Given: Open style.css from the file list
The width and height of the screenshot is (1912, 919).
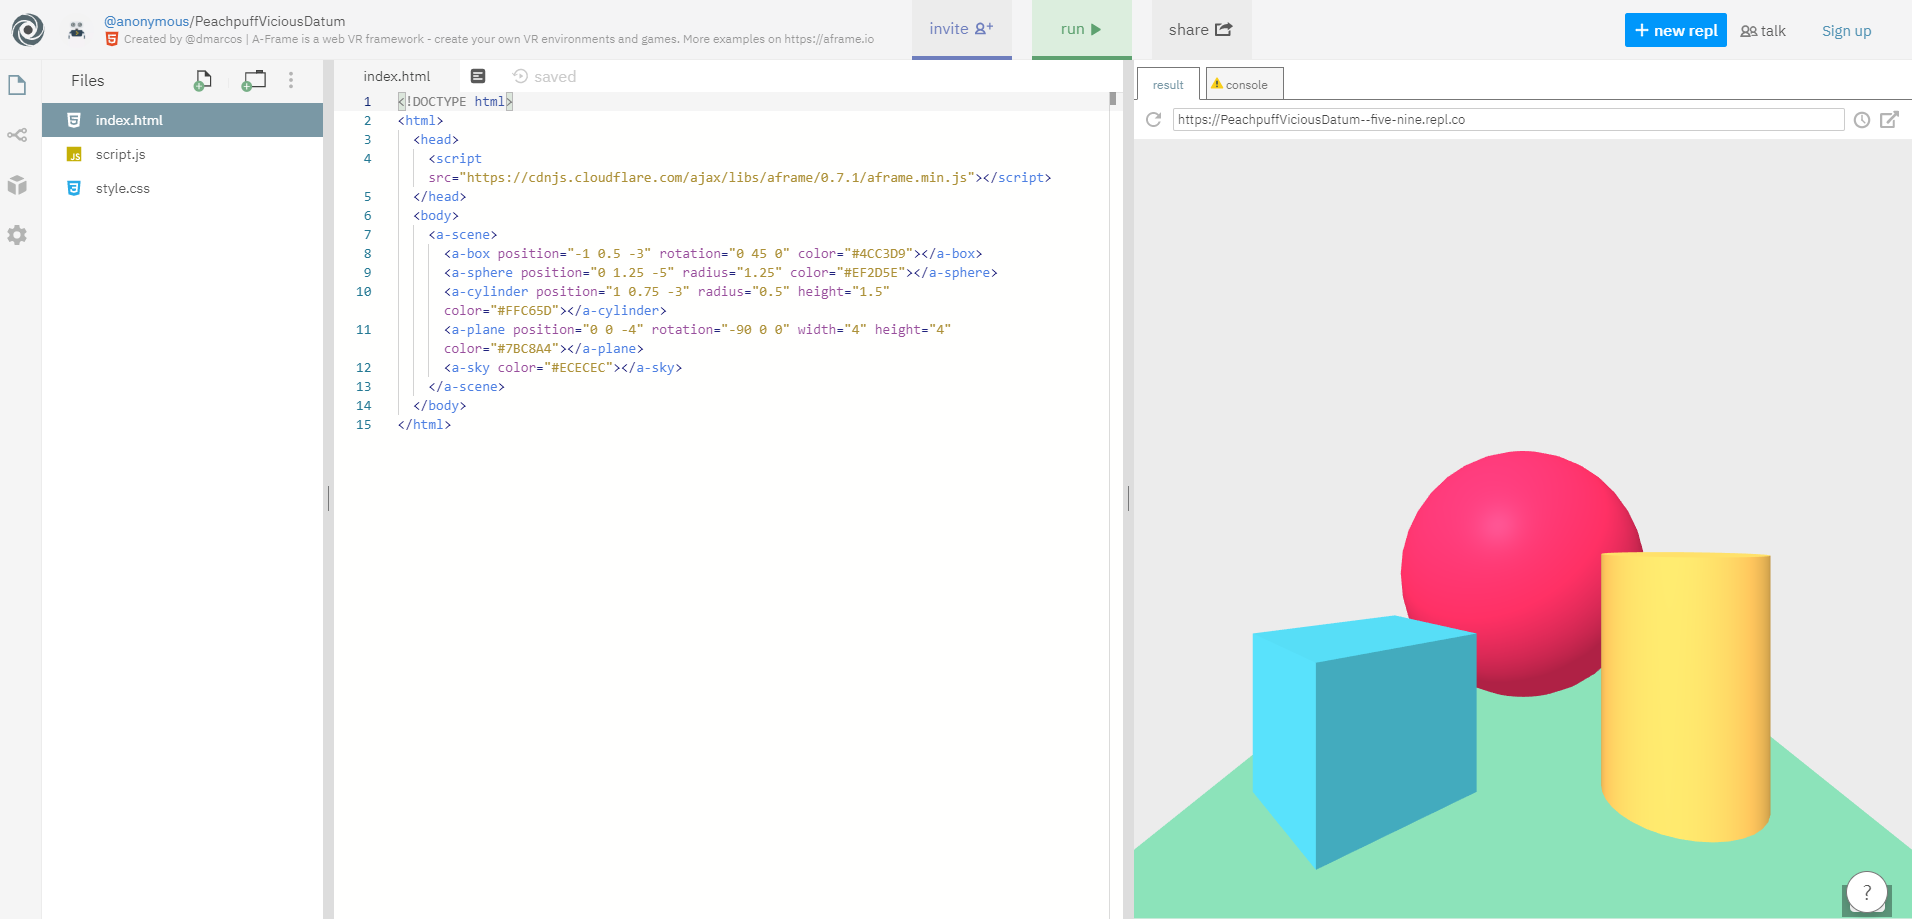Looking at the screenshot, I should pos(182,188).
